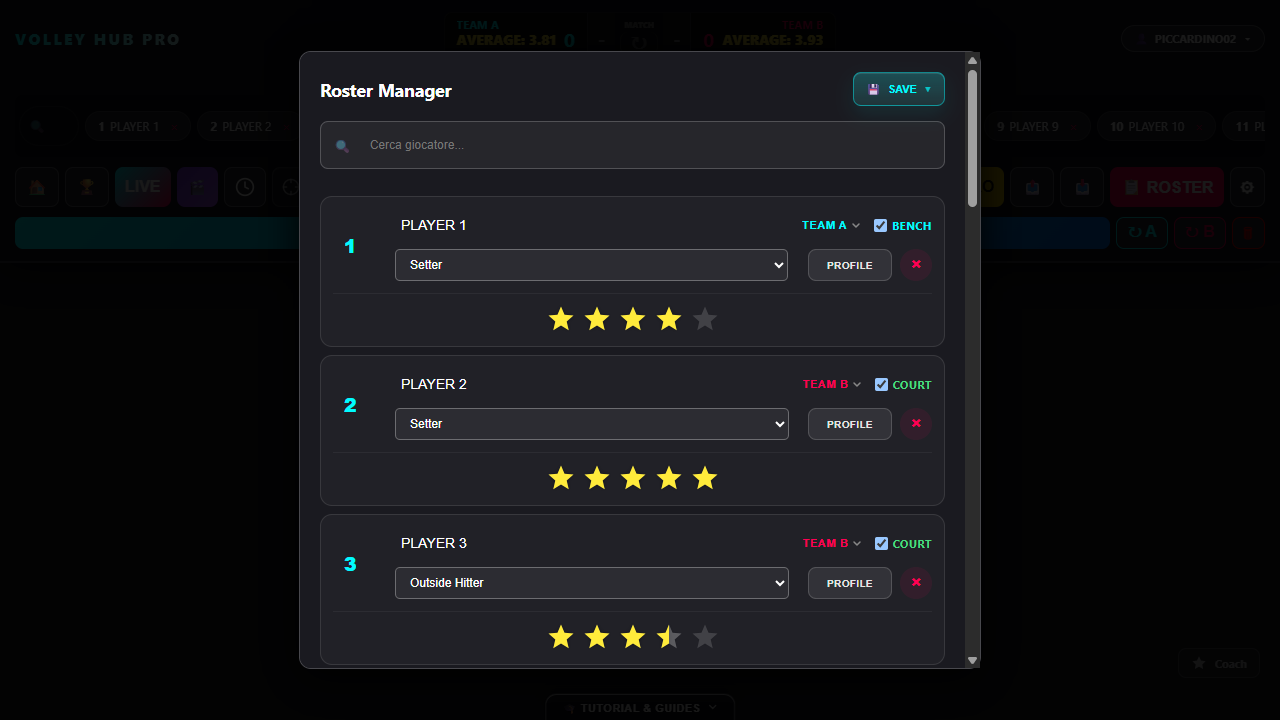The image size is (1280, 720).
Task: Open Player 1's Setter role dropdown
Action: (592, 265)
